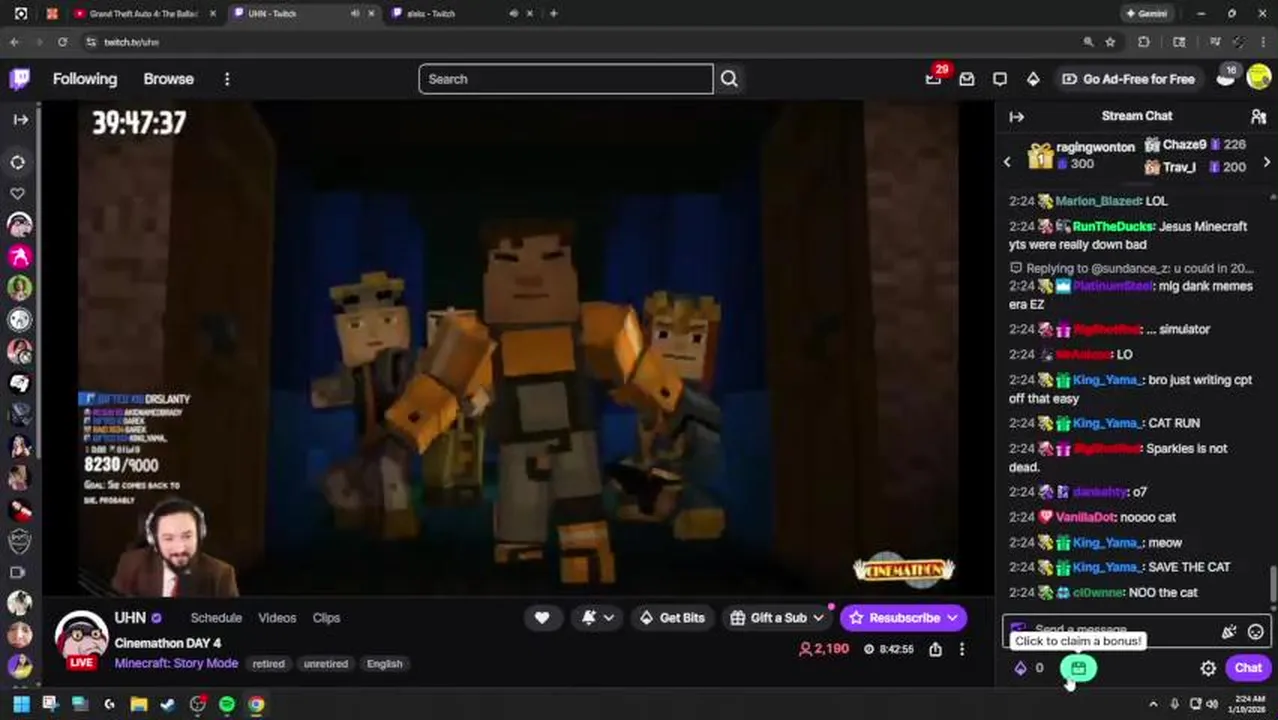Open notifications showing 29 unread
This screenshot has height=720, width=1278.
pyautogui.click(x=934, y=78)
